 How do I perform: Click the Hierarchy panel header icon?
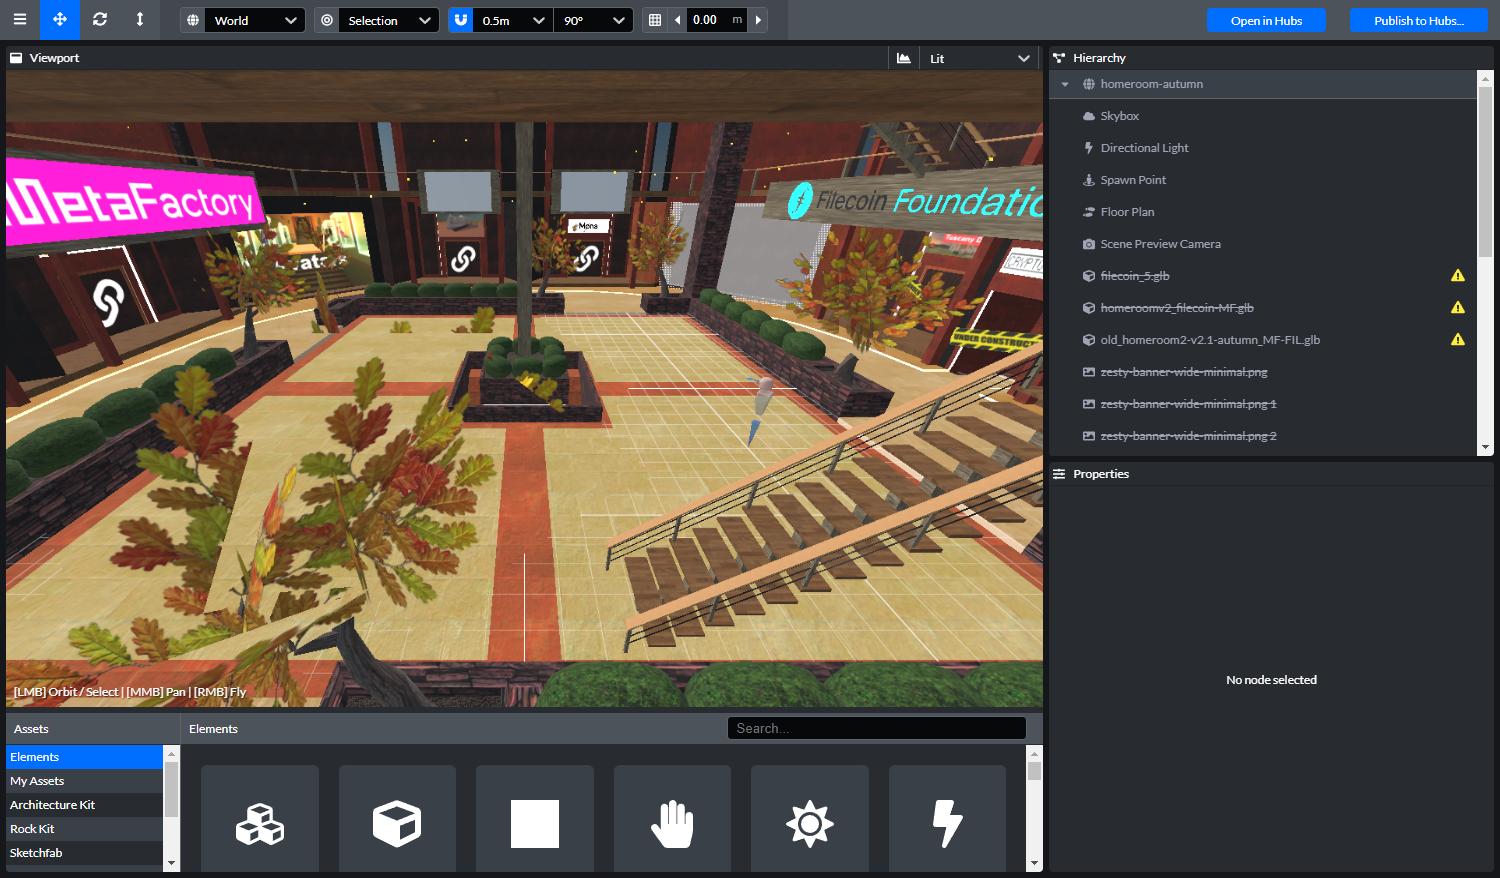point(1059,58)
